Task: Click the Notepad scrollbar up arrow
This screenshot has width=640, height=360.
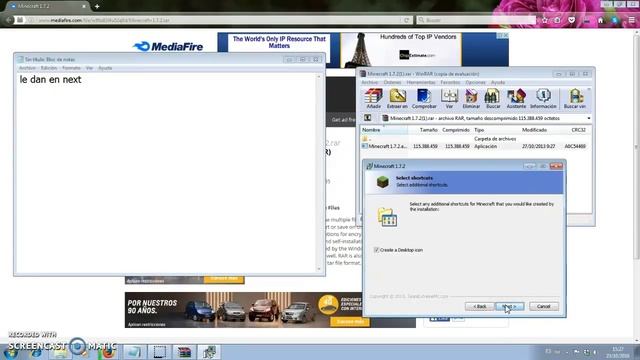Action: [320, 76]
